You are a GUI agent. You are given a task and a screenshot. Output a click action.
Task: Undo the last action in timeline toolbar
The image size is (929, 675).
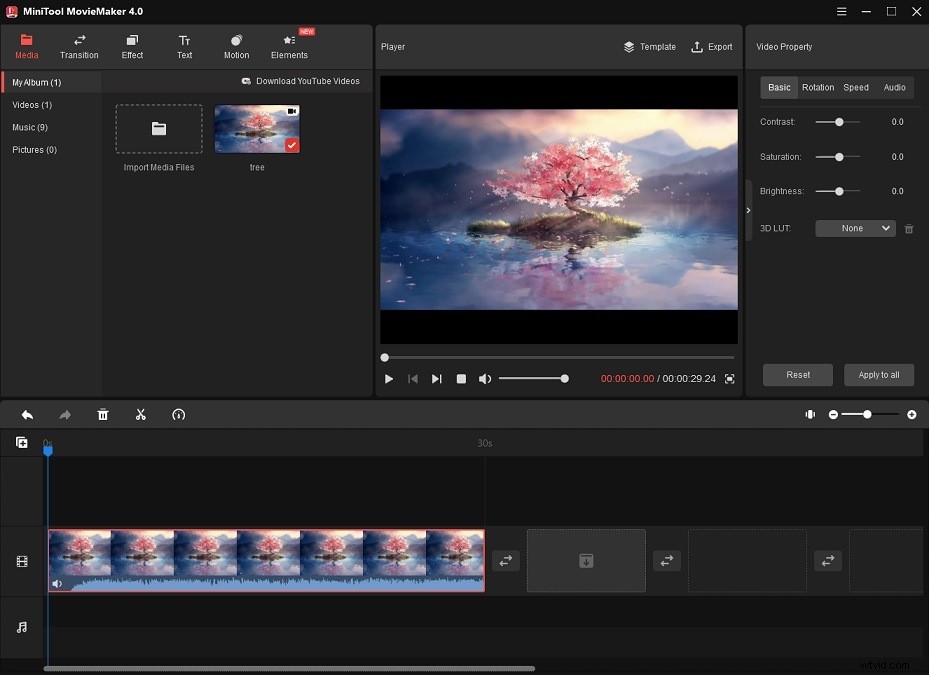tap(27, 414)
